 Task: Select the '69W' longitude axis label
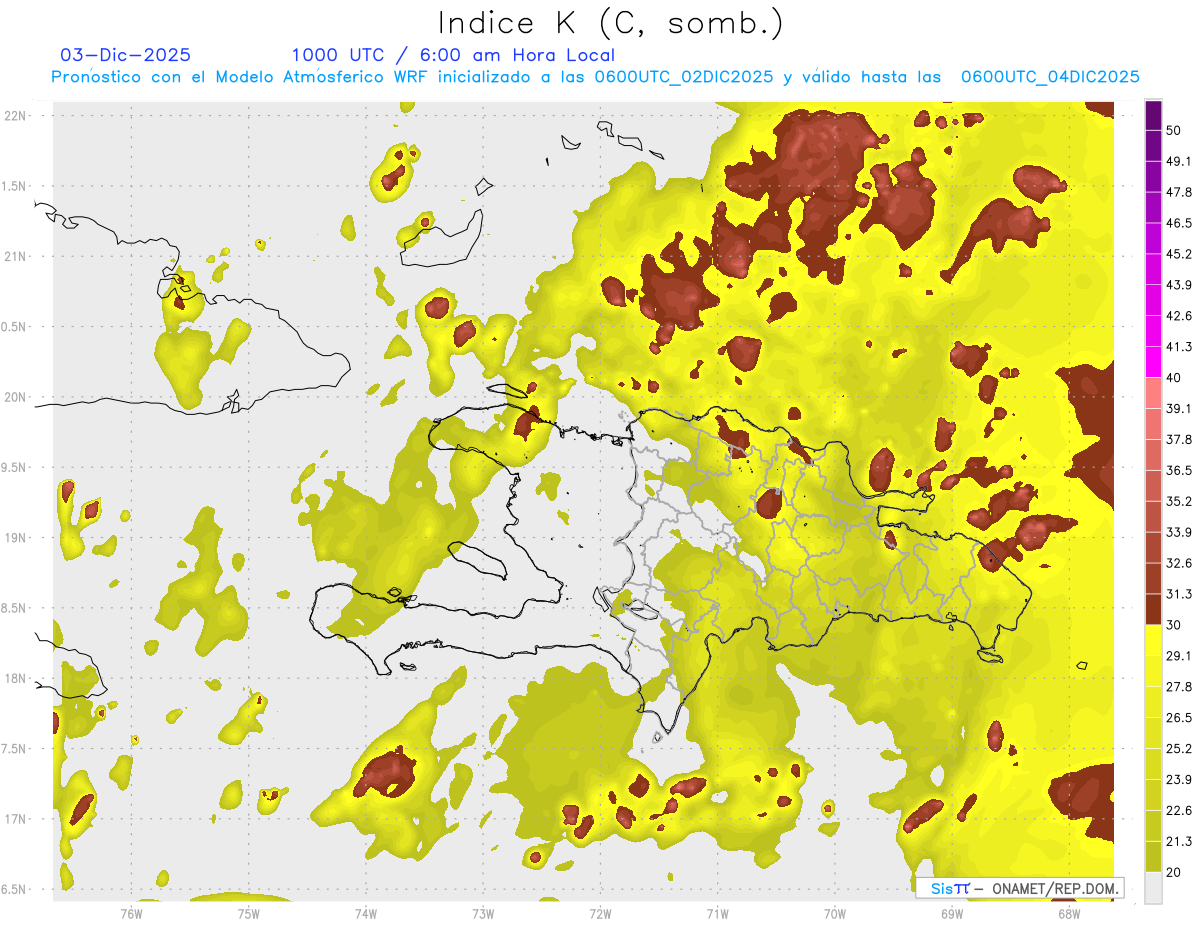951,914
